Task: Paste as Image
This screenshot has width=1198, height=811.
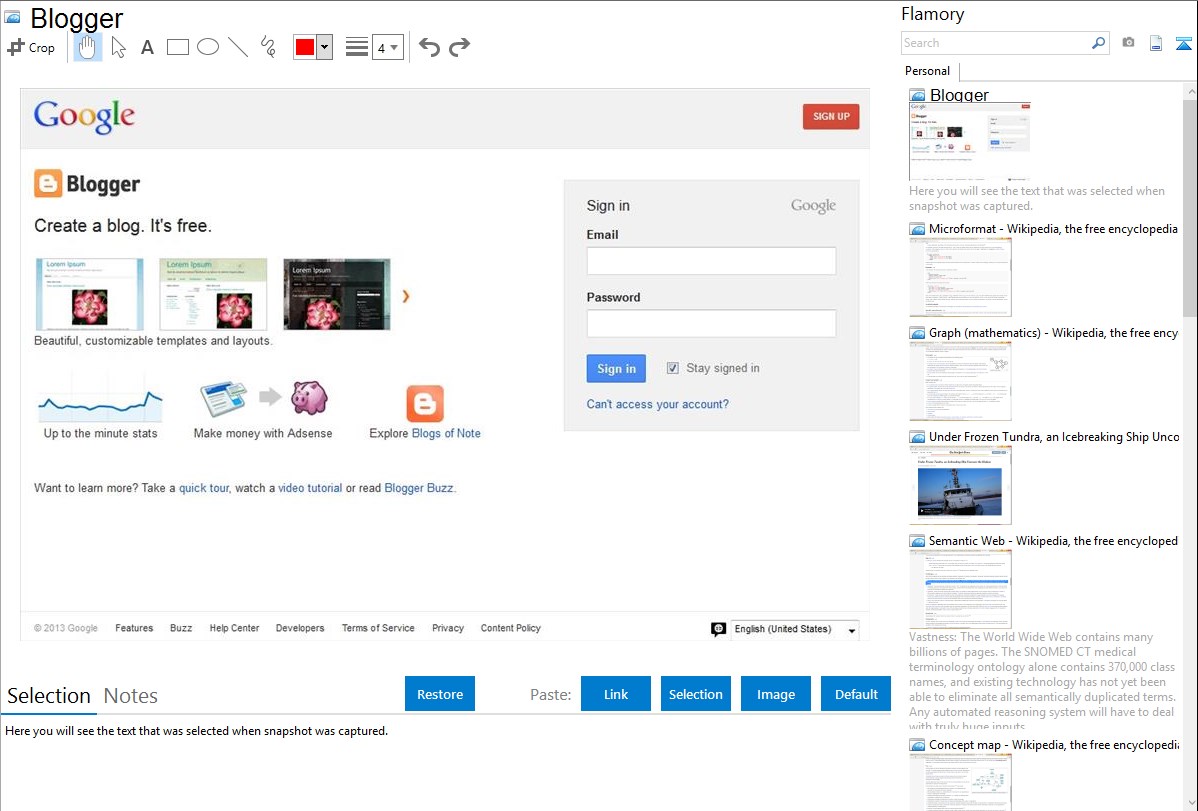Action: tap(776, 694)
